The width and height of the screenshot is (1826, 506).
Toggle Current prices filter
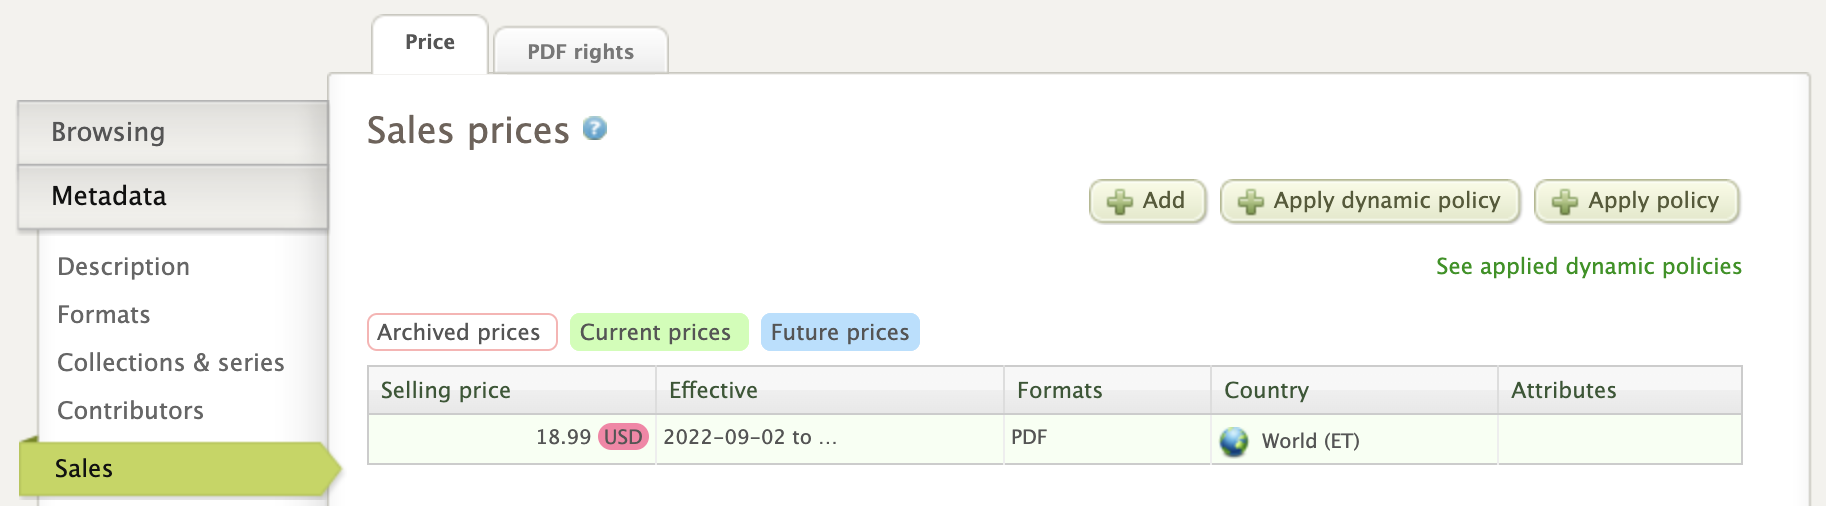(658, 332)
